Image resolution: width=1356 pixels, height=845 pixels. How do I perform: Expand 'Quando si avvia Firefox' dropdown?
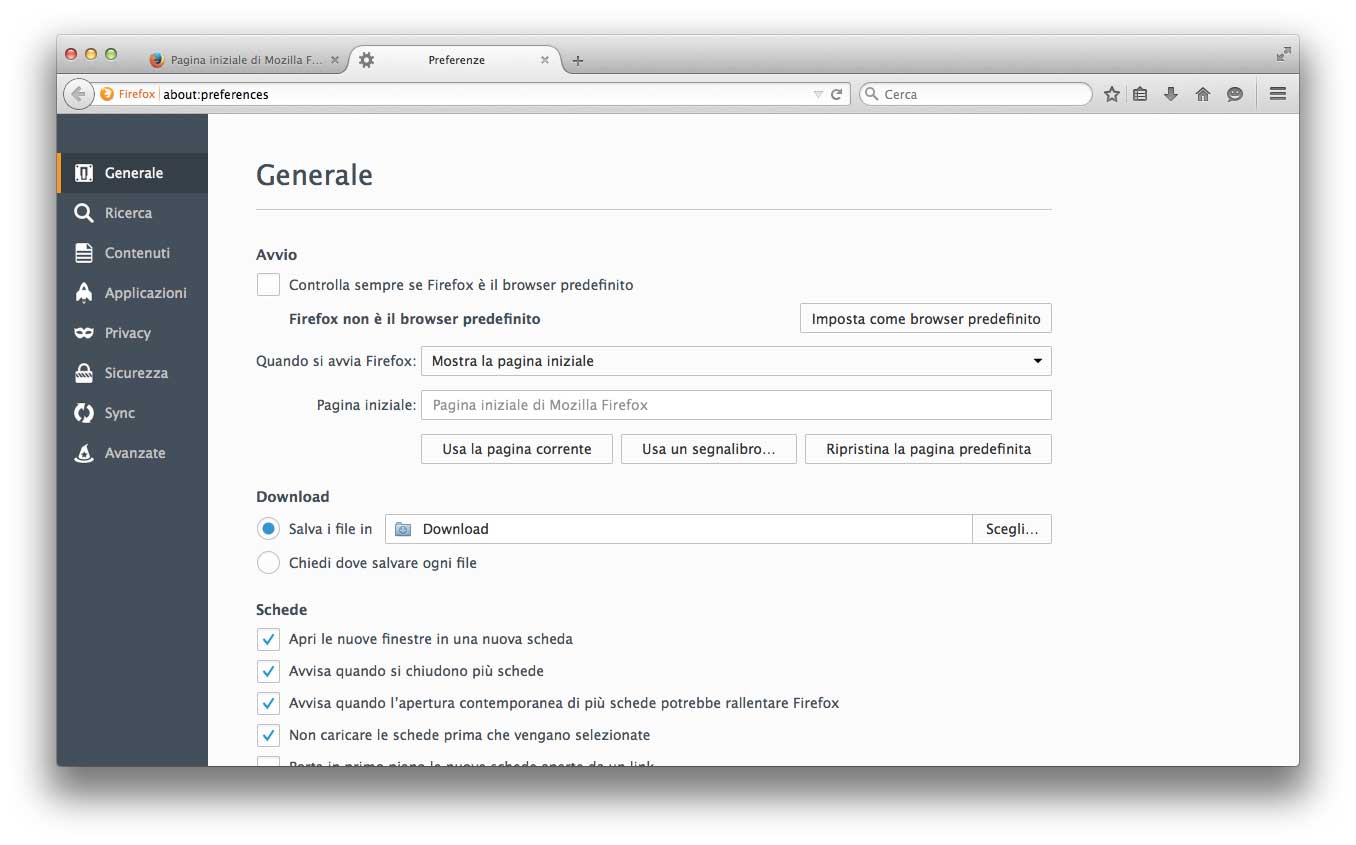tap(735, 361)
